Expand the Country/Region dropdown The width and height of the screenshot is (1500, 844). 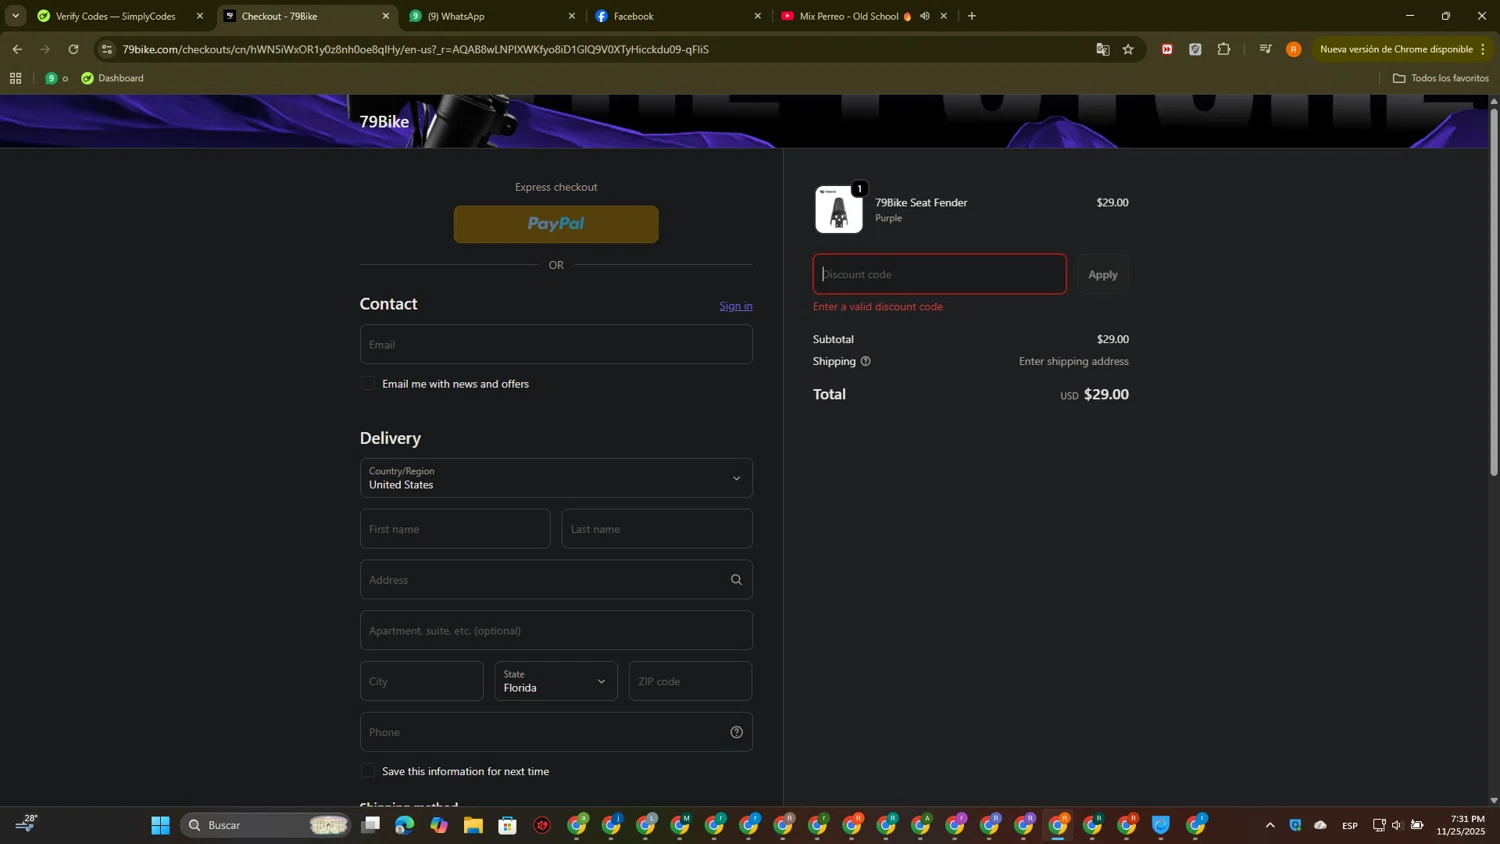556,478
